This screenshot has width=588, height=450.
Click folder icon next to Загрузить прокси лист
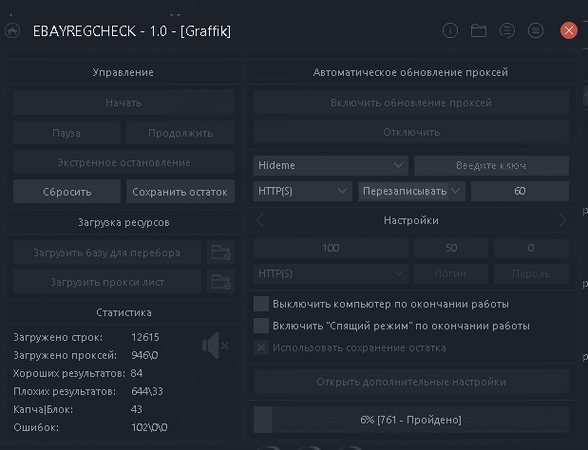(x=221, y=282)
